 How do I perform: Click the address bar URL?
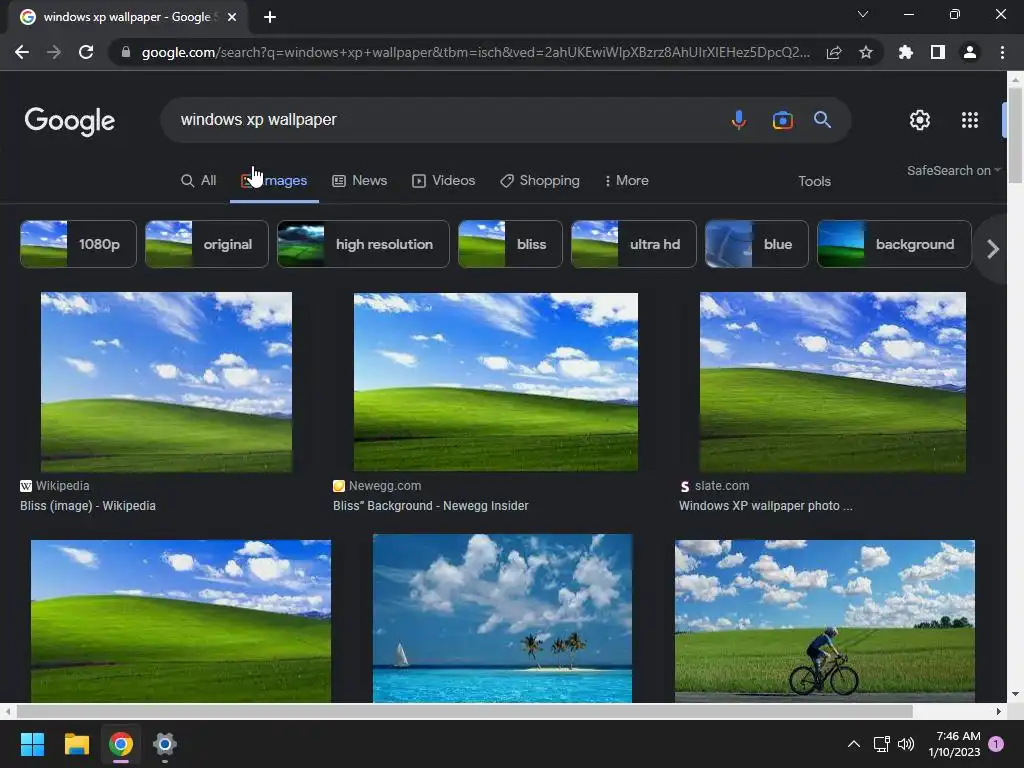pyautogui.click(x=475, y=52)
